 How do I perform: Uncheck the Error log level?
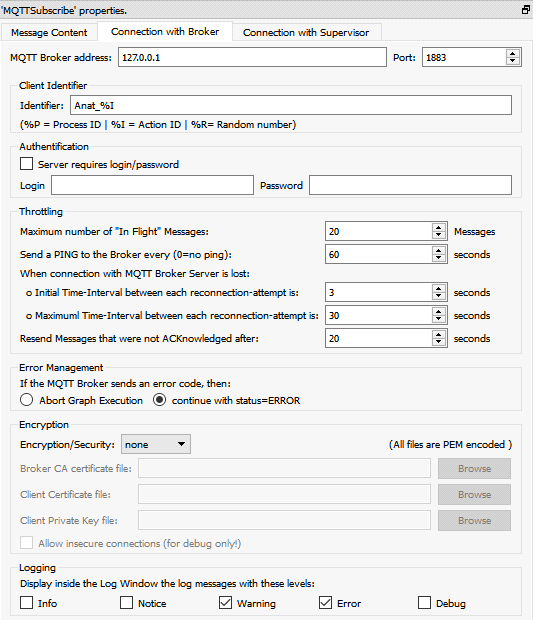pos(325,603)
